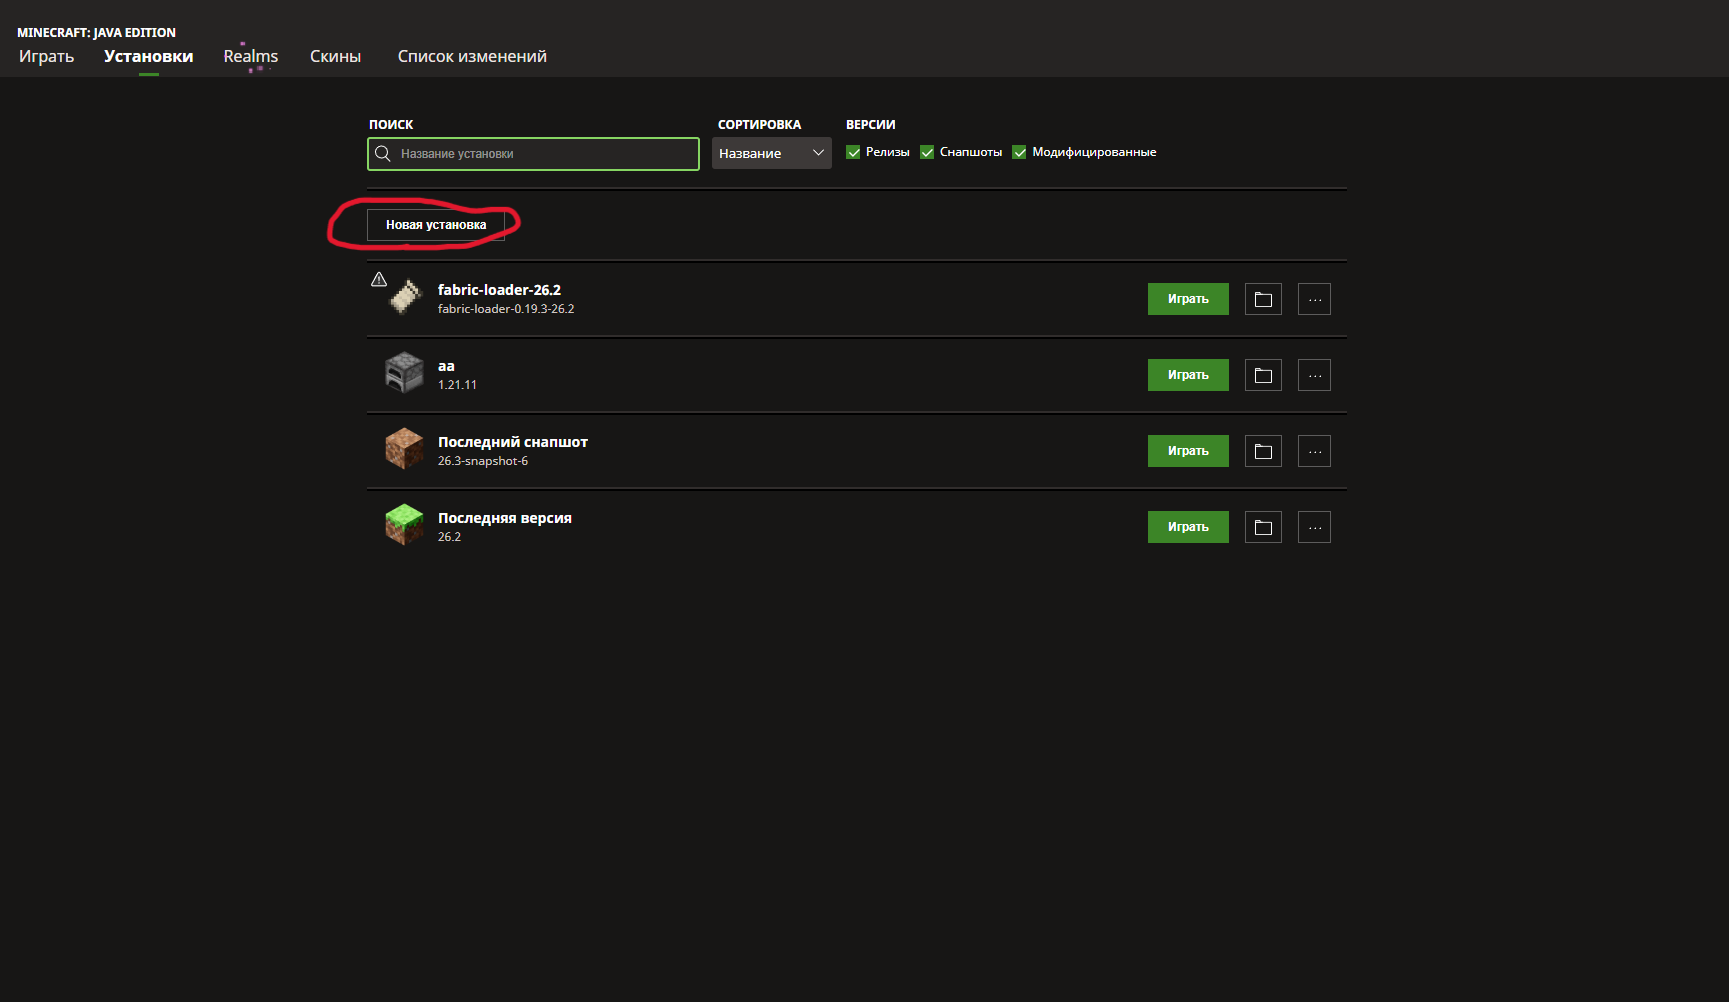
Task: Click the furnace icon of aa installation
Action: (x=405, y=373)
